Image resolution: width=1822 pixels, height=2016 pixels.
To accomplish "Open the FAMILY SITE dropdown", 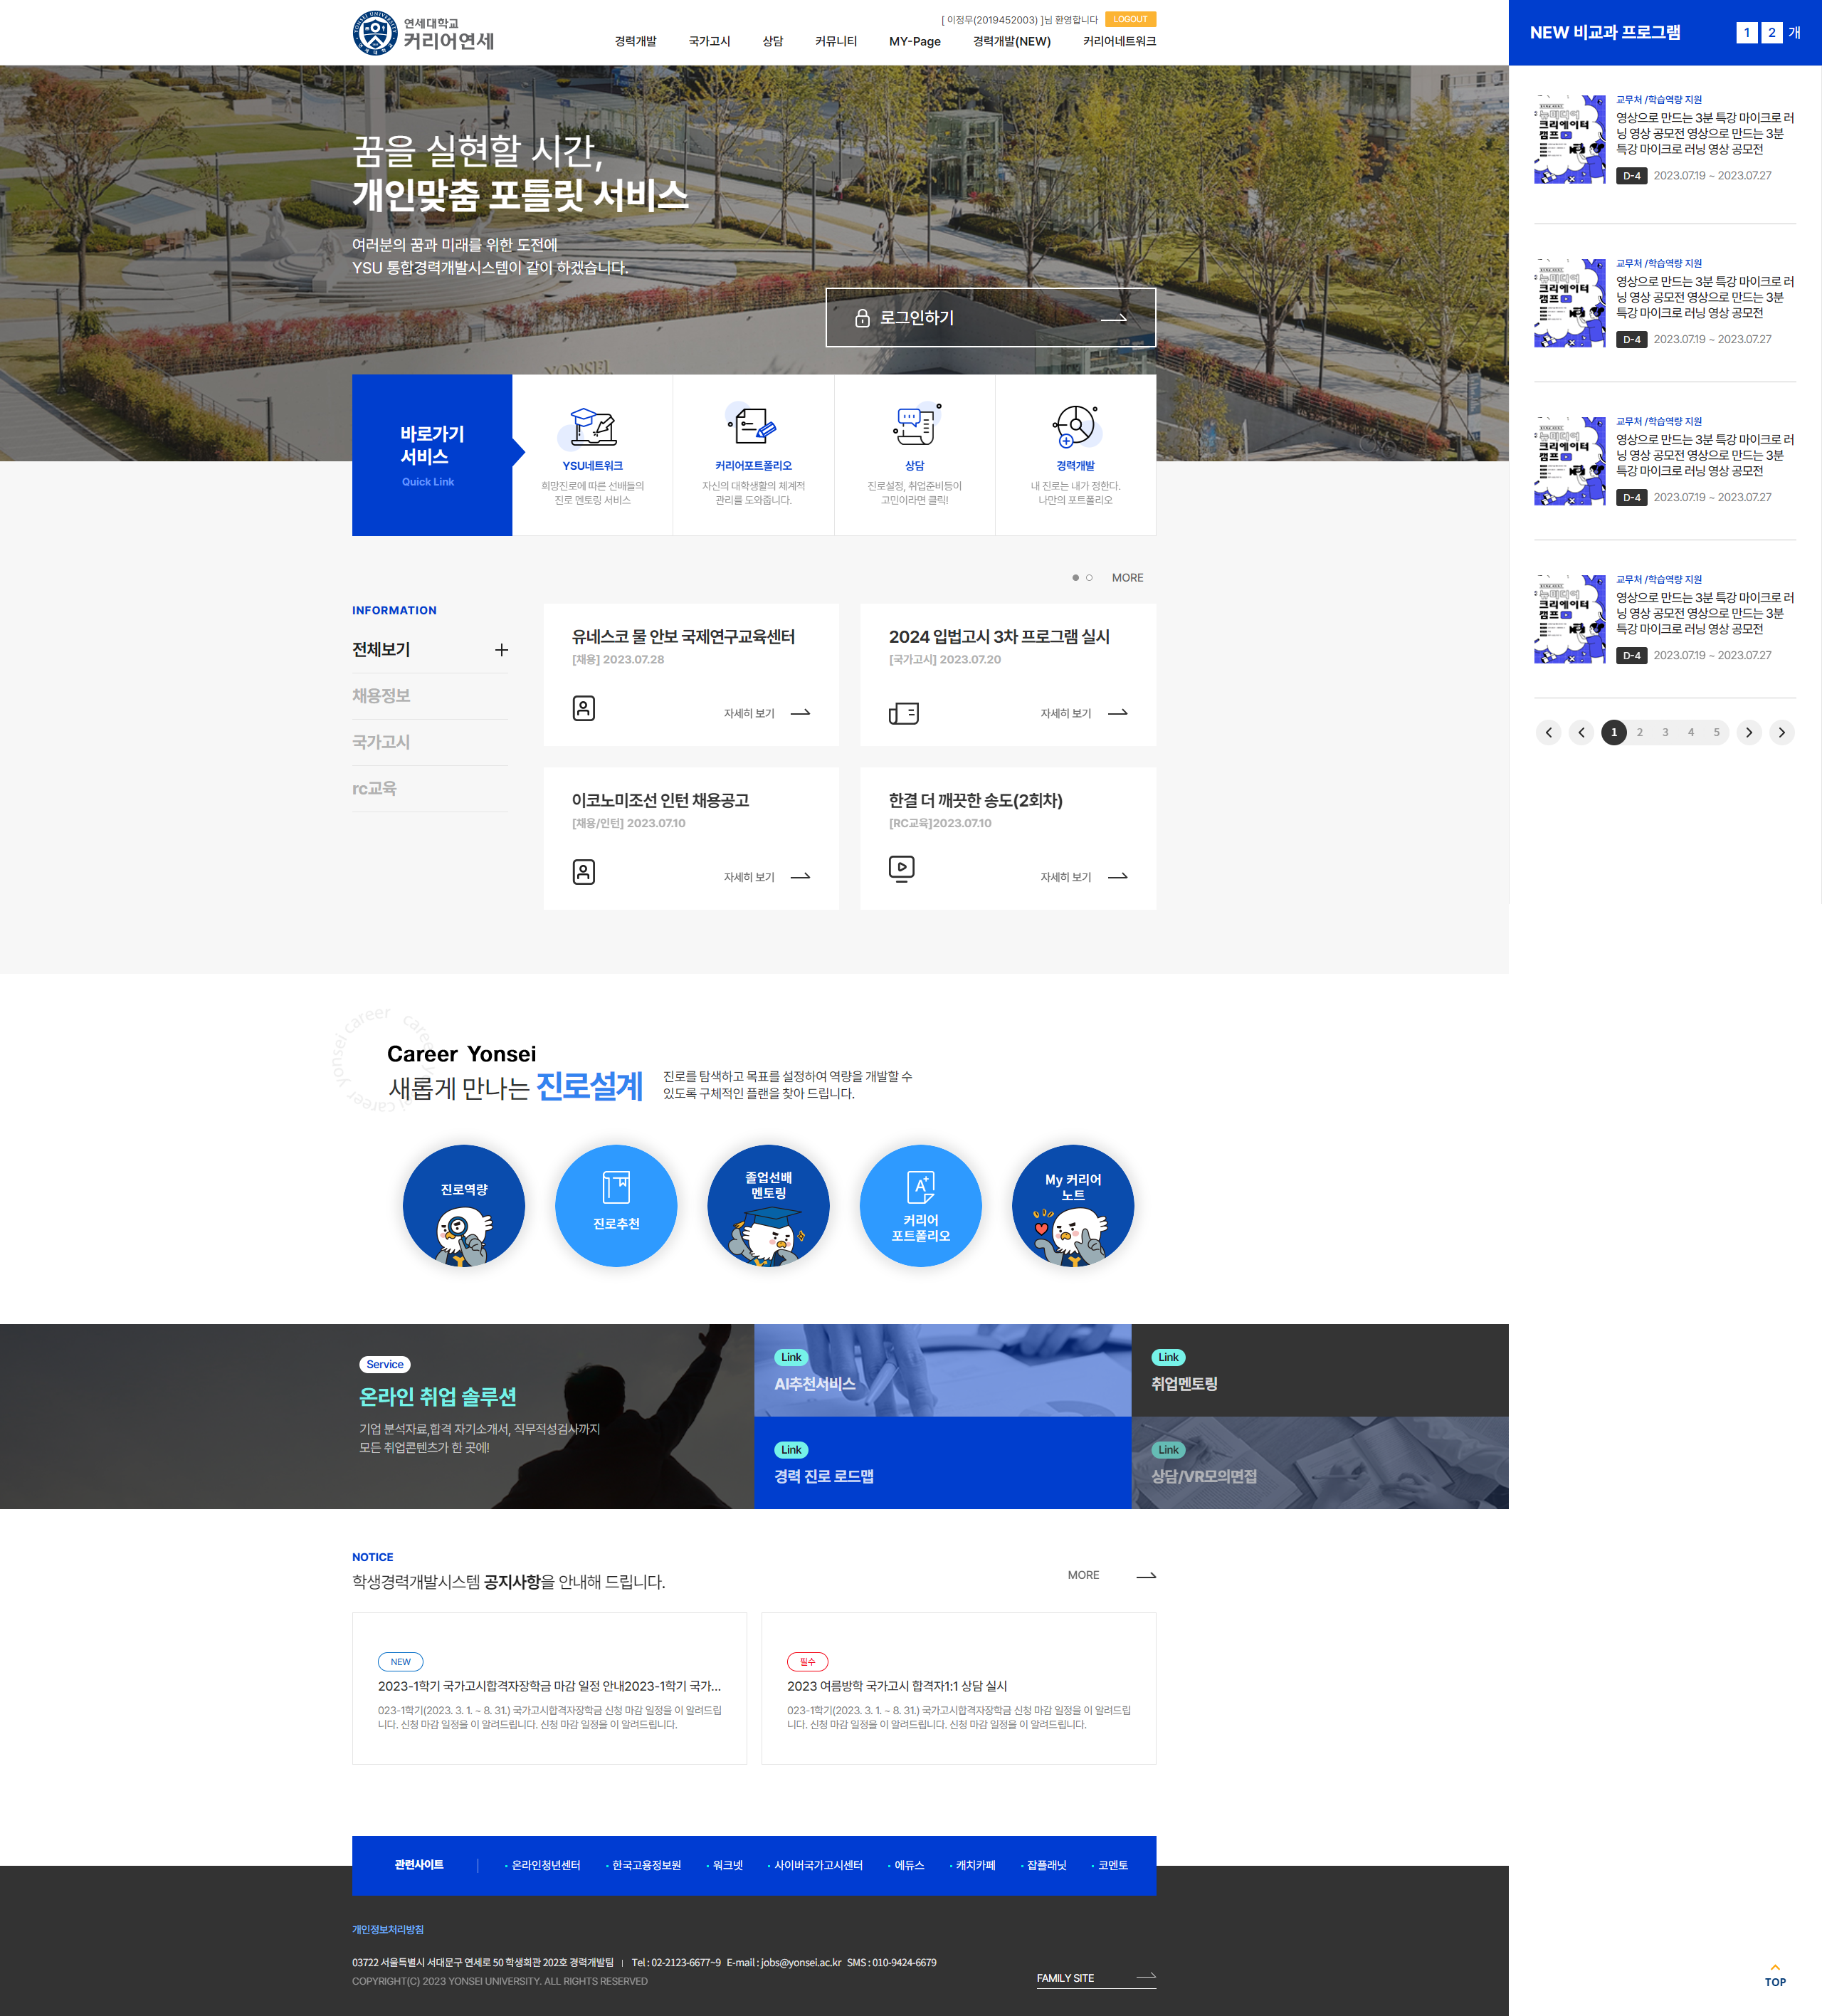I will coord(1095,1977).
